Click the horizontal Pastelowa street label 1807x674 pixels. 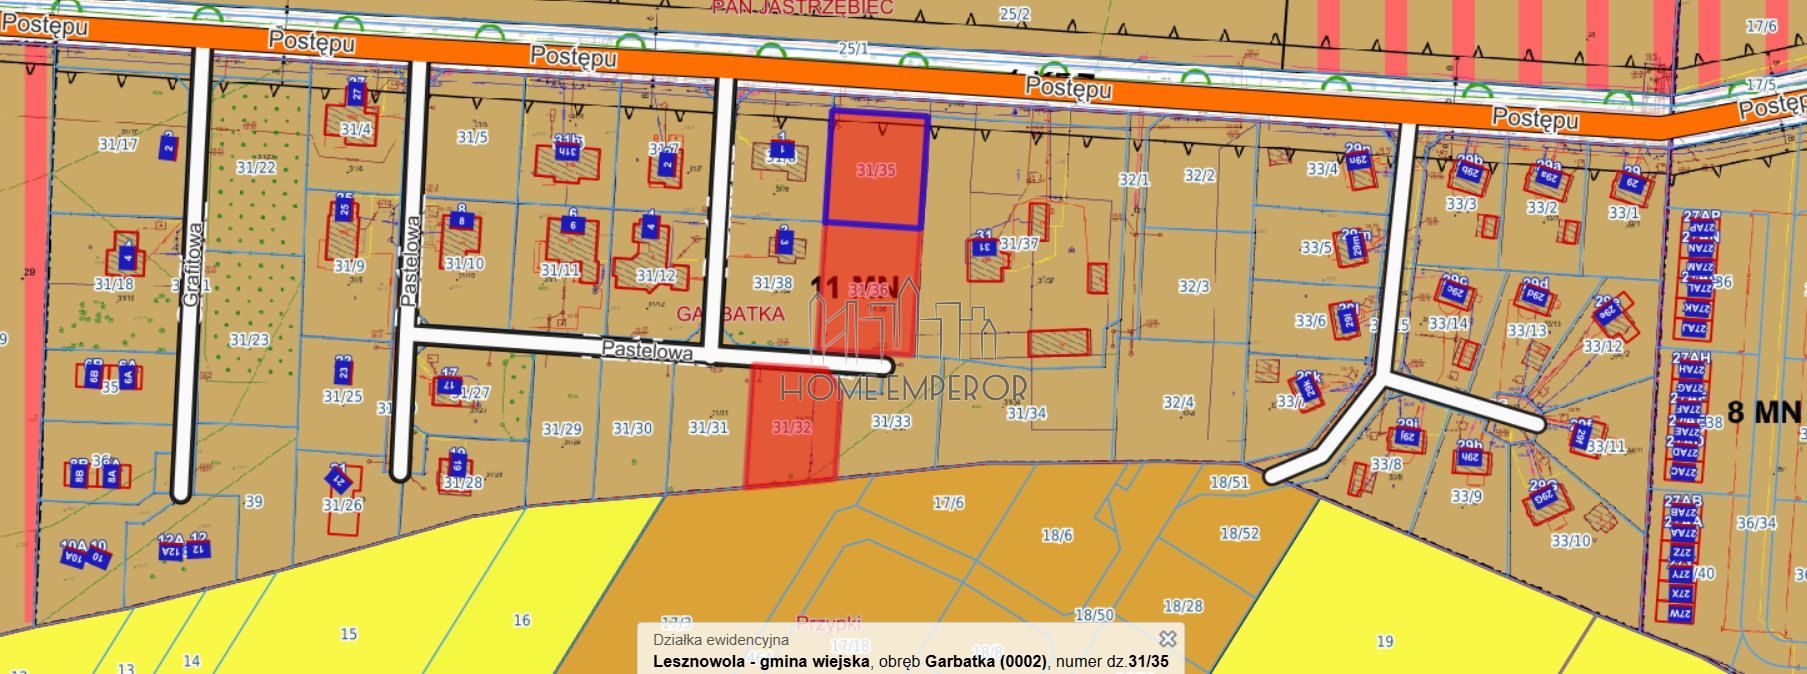click(646, 352)
